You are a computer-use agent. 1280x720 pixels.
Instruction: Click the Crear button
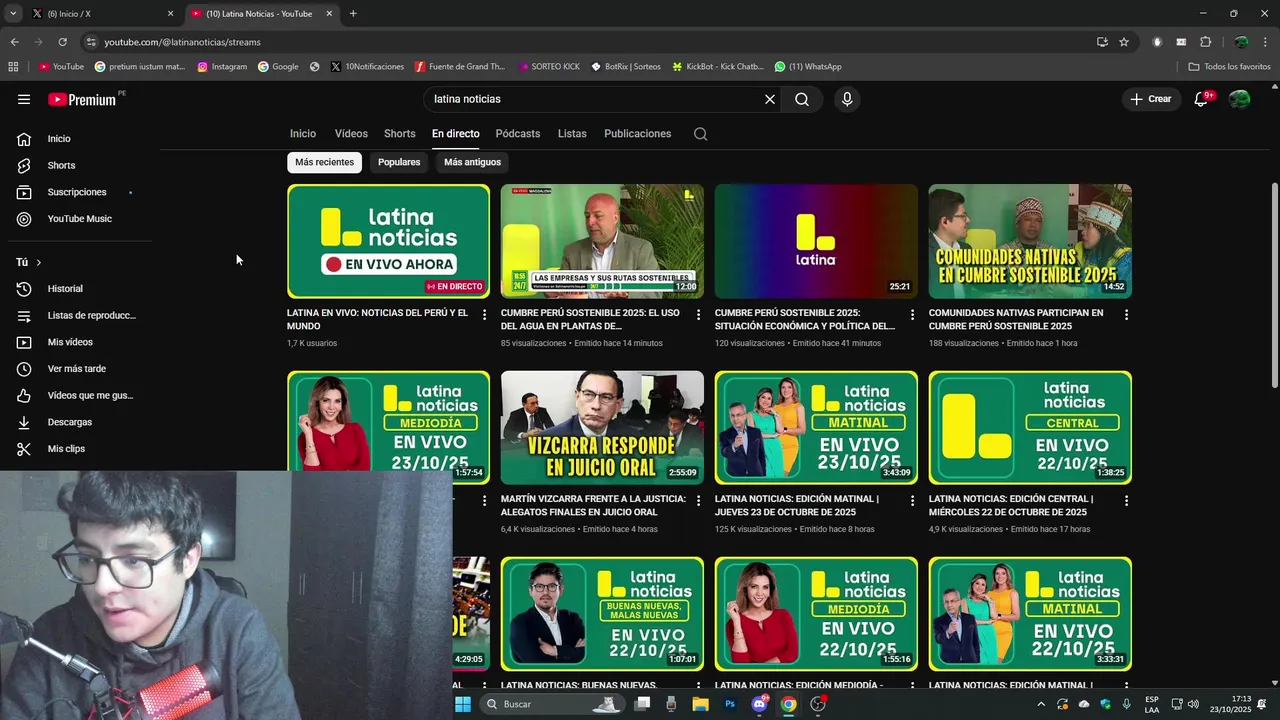coord(1151,99)
